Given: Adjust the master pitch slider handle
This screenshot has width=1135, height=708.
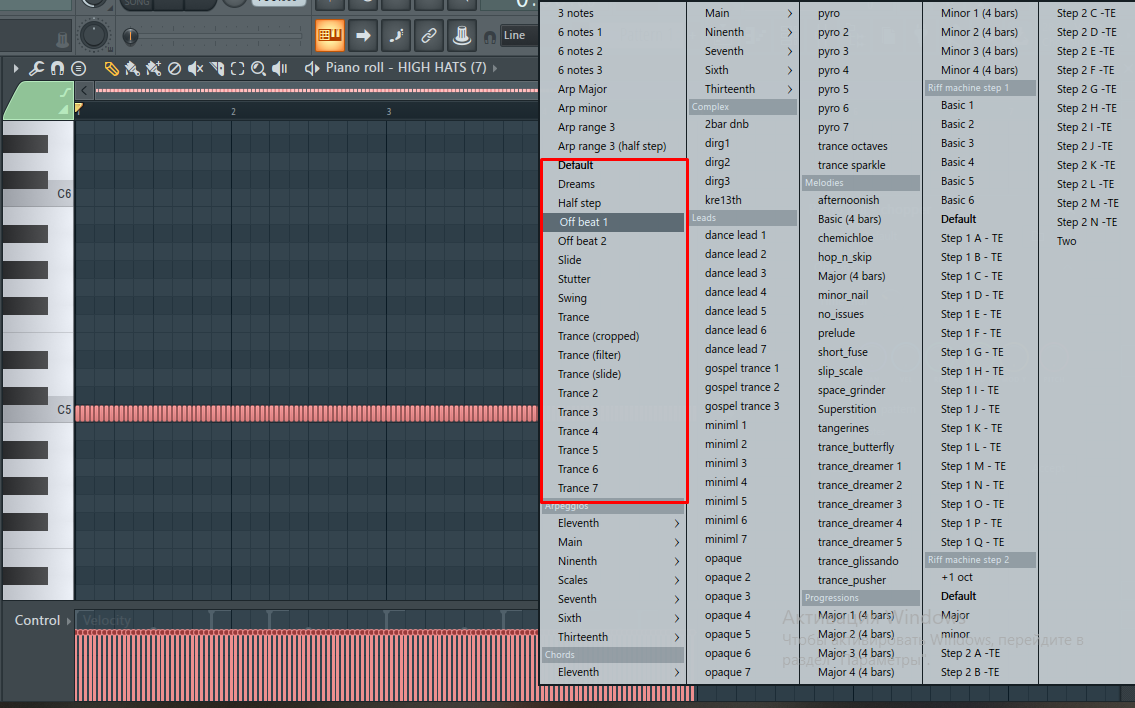Looking at the screenshot, I should coord(130,35).
